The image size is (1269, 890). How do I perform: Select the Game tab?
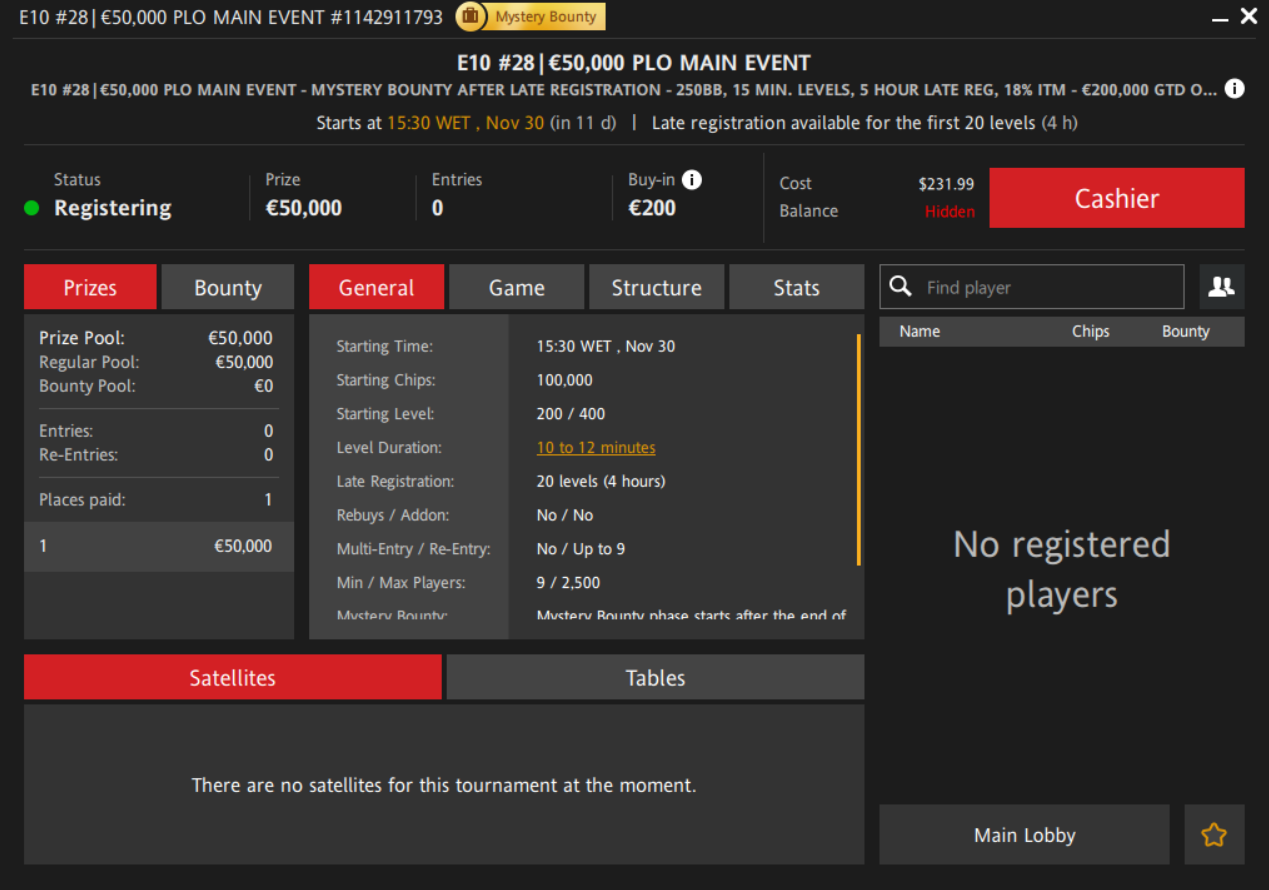click(516, 288)
